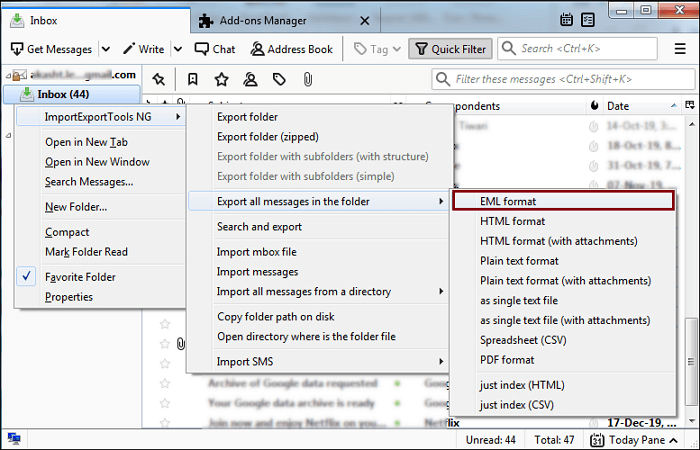Click the junk status column header icon
The width and height of the screenshot is (700, 450).
tap(594, 106)
